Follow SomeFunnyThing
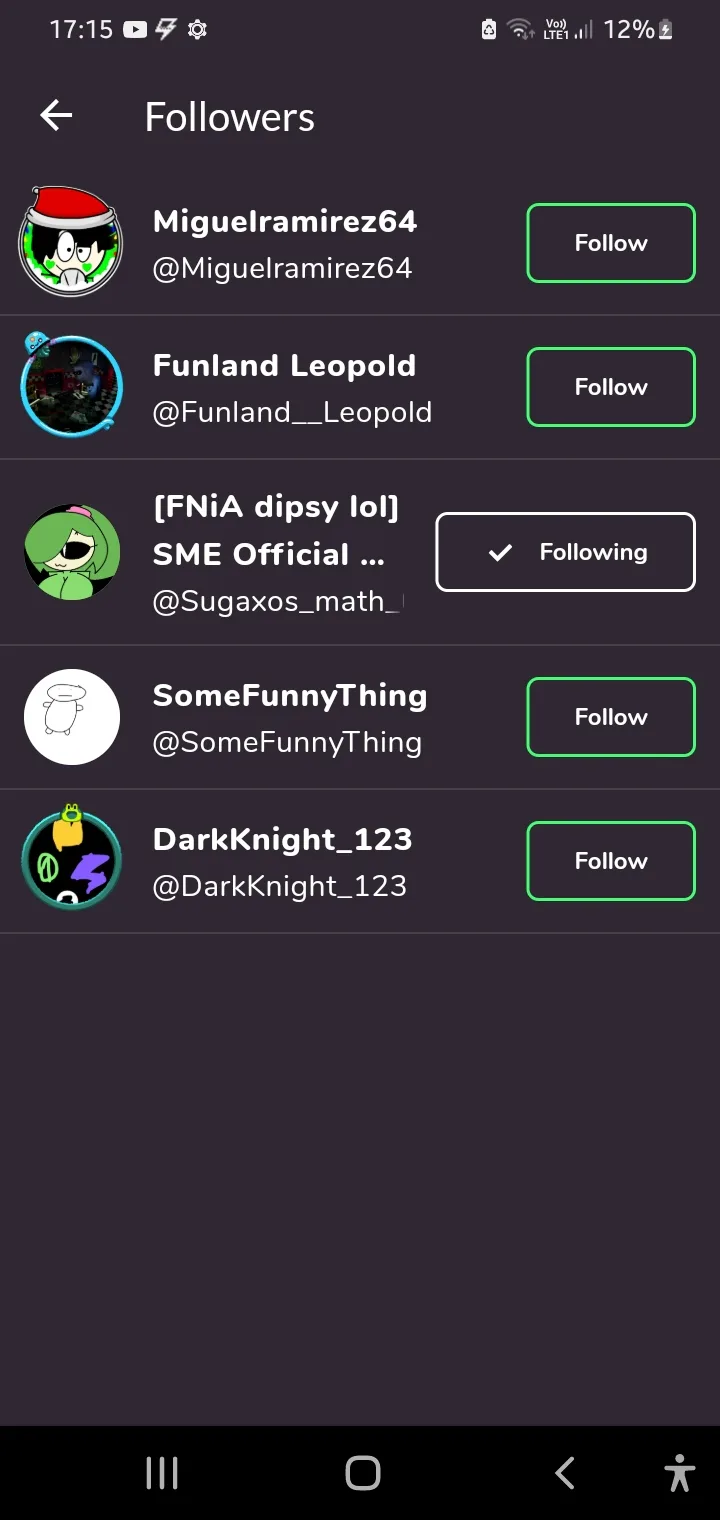Screen dimensions: 720x1520 point(610,717)
